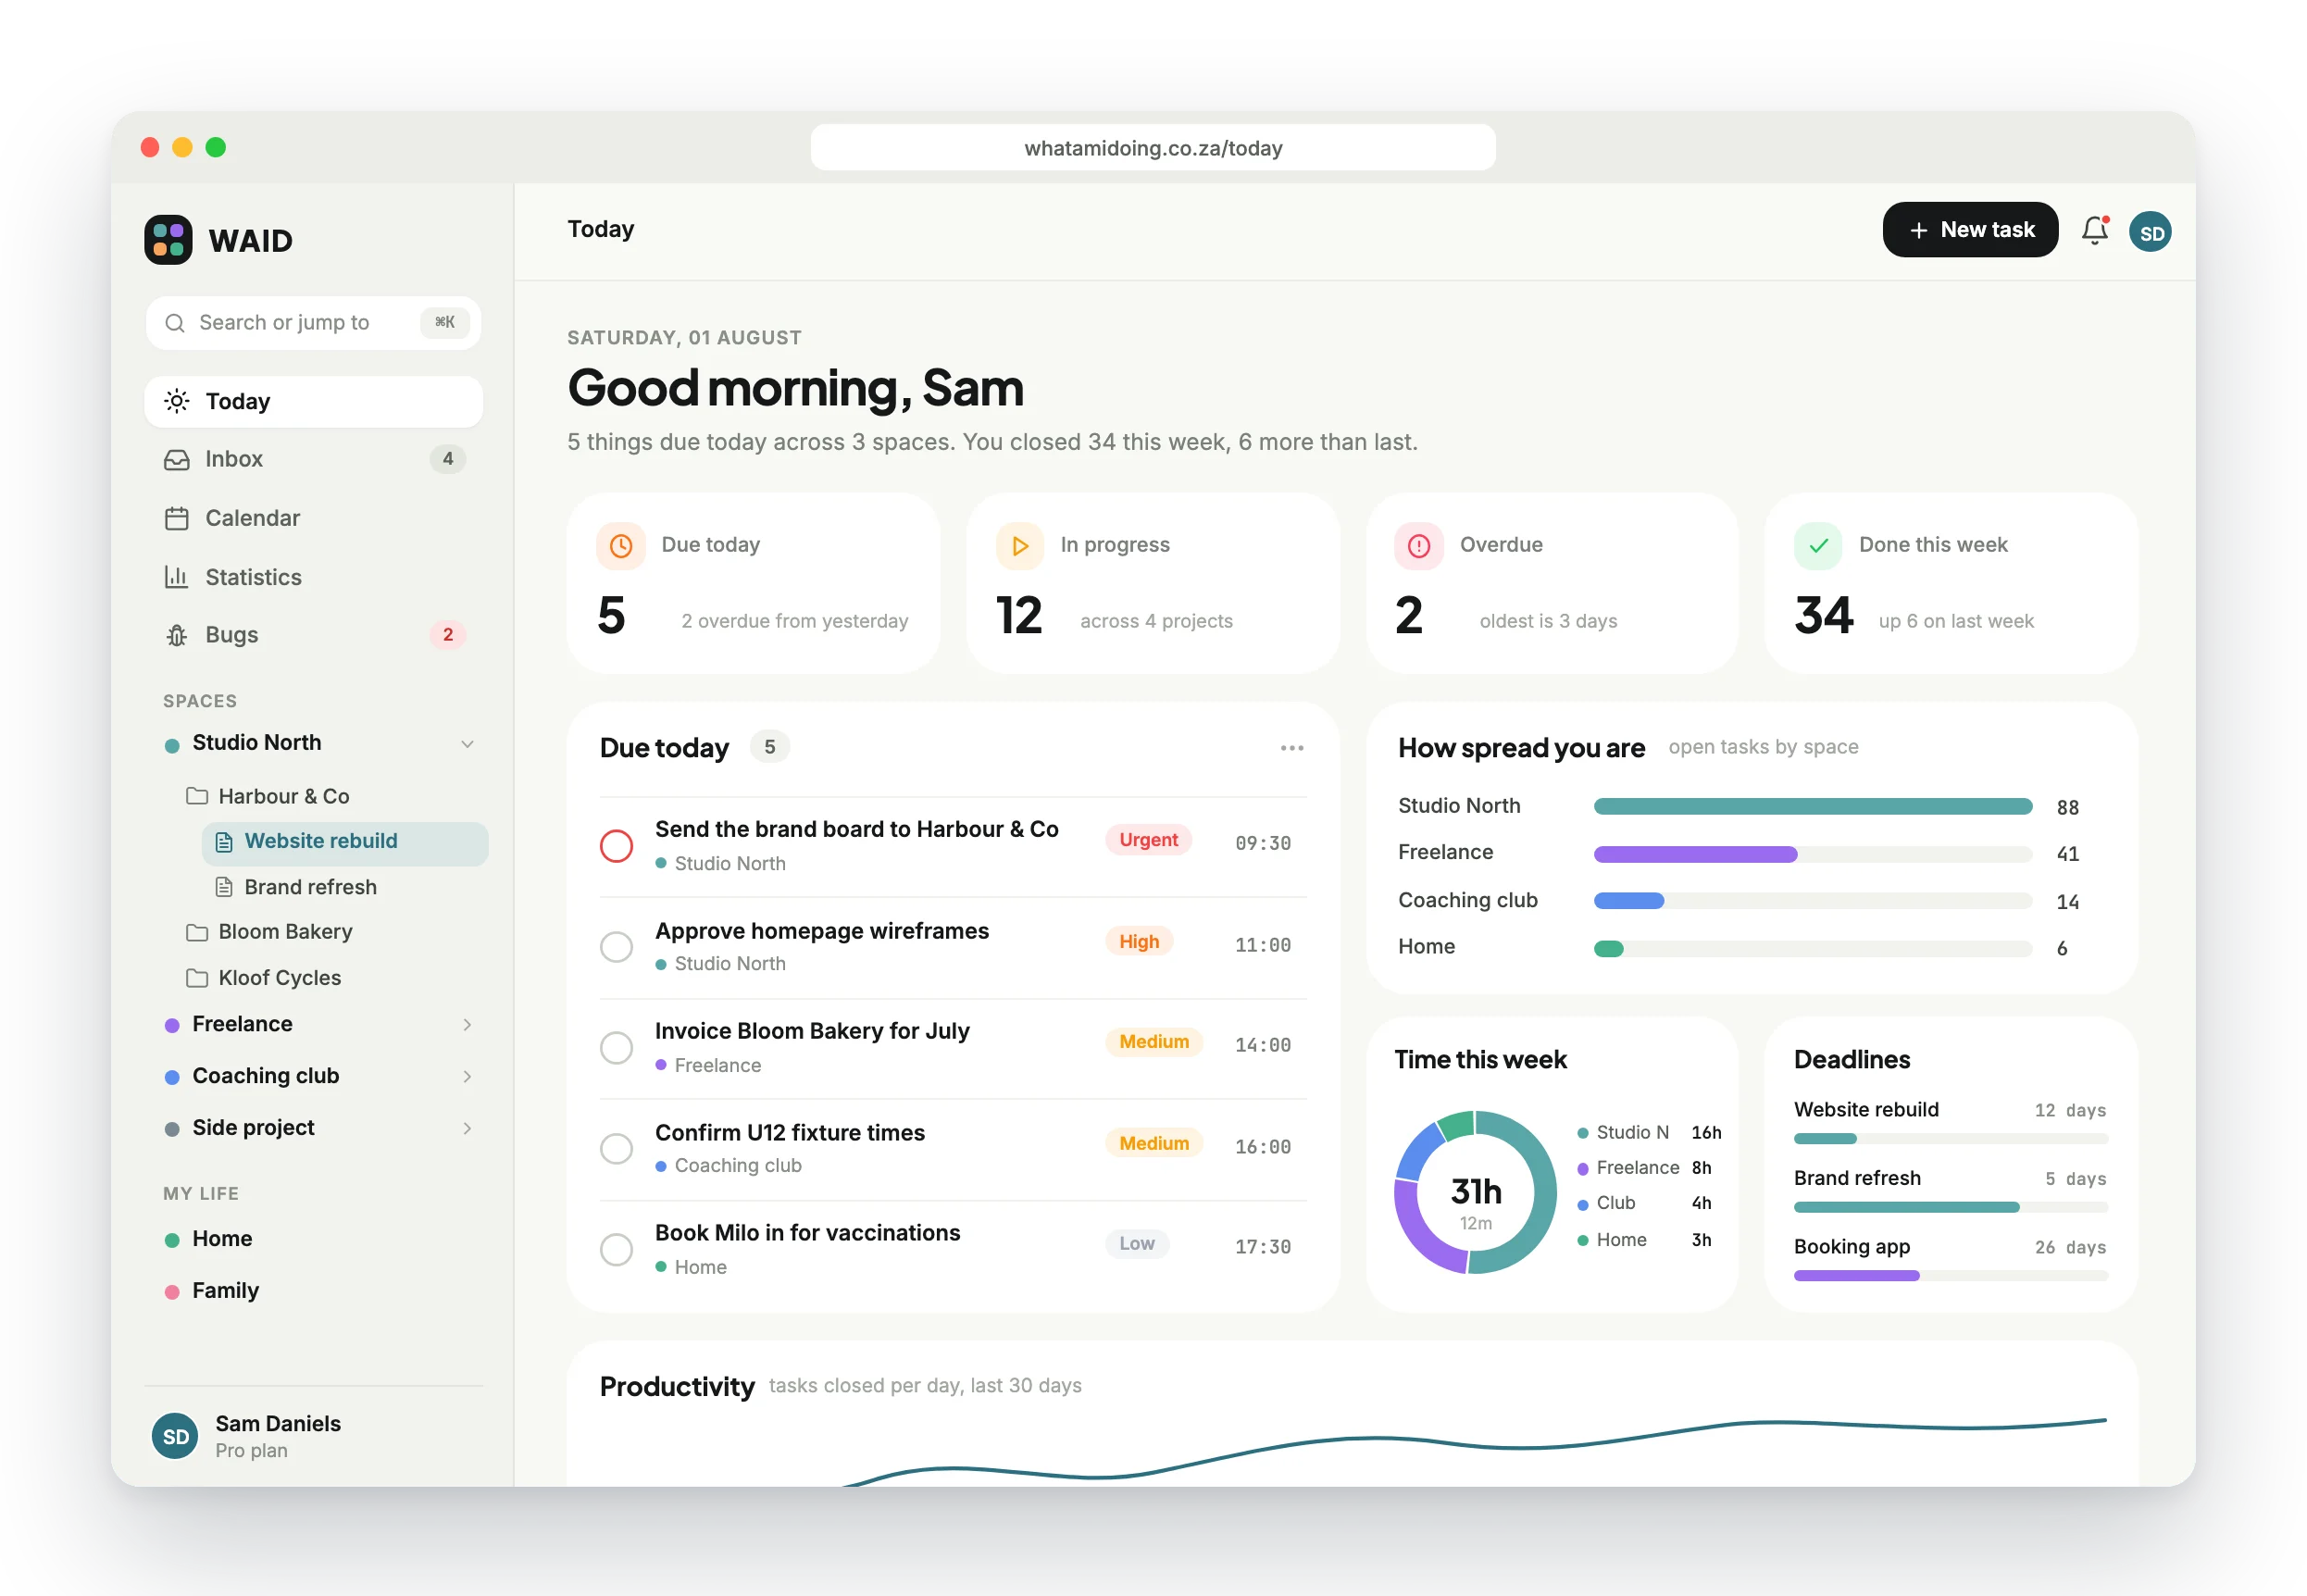Click the Website rebuild deadline progress bar
The width and height of the screenshot is (2307, 1596).
pyautogui.click(x=1950, y=1139)
